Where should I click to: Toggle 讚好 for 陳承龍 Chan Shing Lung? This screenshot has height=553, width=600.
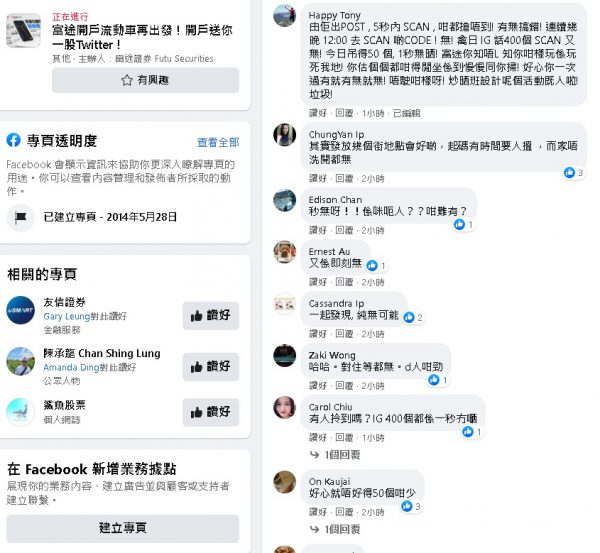tap(211, 367)
